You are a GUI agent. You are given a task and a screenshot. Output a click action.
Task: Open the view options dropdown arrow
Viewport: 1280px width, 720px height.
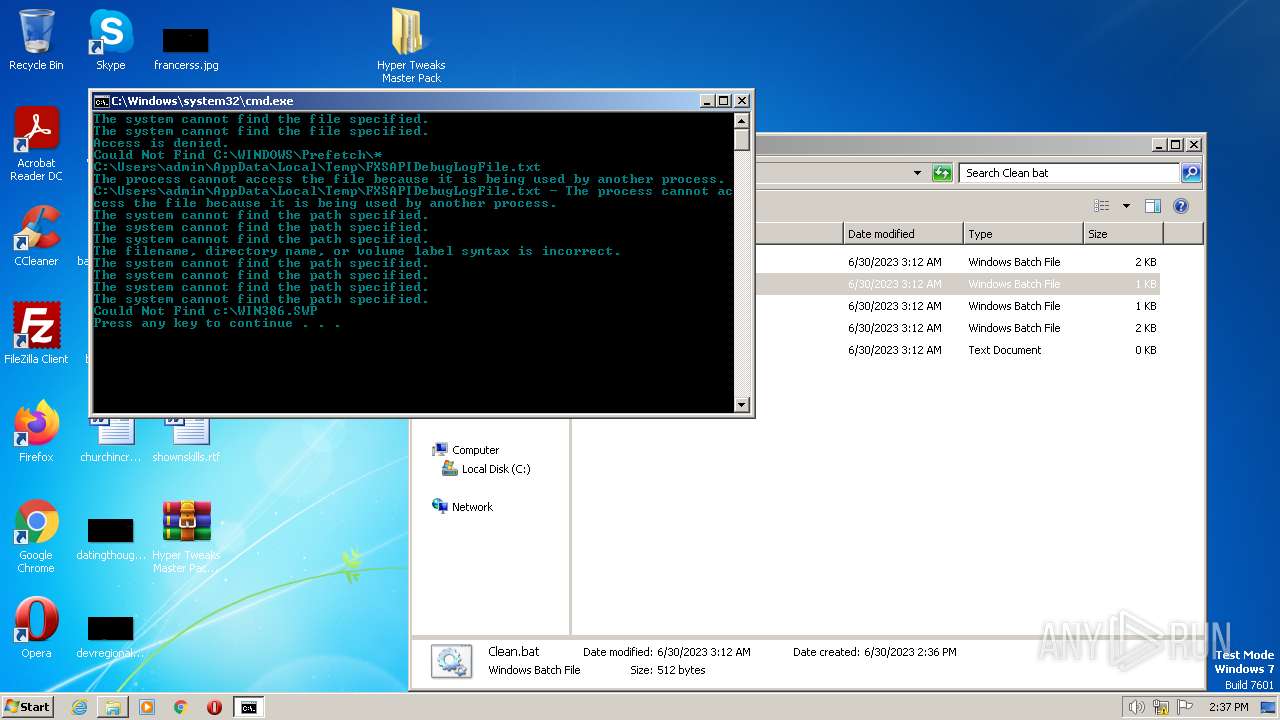[1126, 206]
